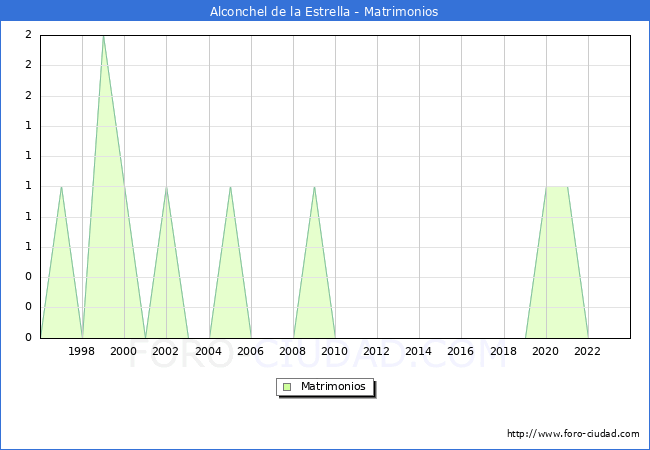Click the 2009 peak in the chart
Image resolution: width=650 pixels, height=450 pixels.
pos(315,187)
